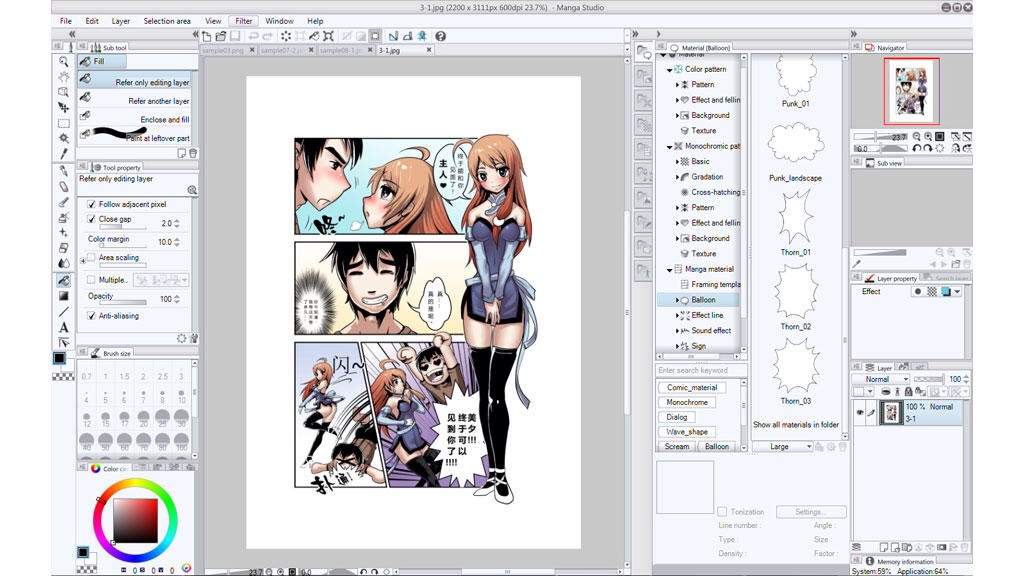Open the Filter menu

(244, 21)
